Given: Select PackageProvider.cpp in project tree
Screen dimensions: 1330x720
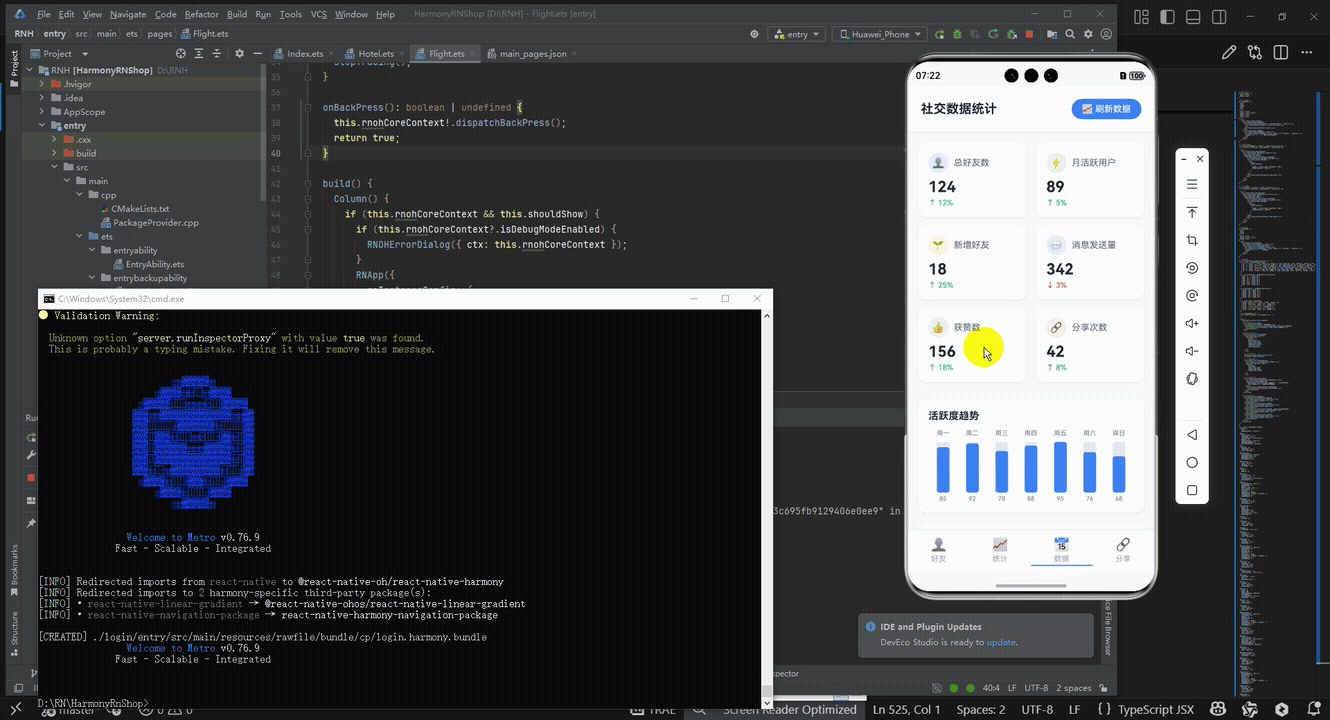Looking at the screenshot, I should (x=148, y=223).
